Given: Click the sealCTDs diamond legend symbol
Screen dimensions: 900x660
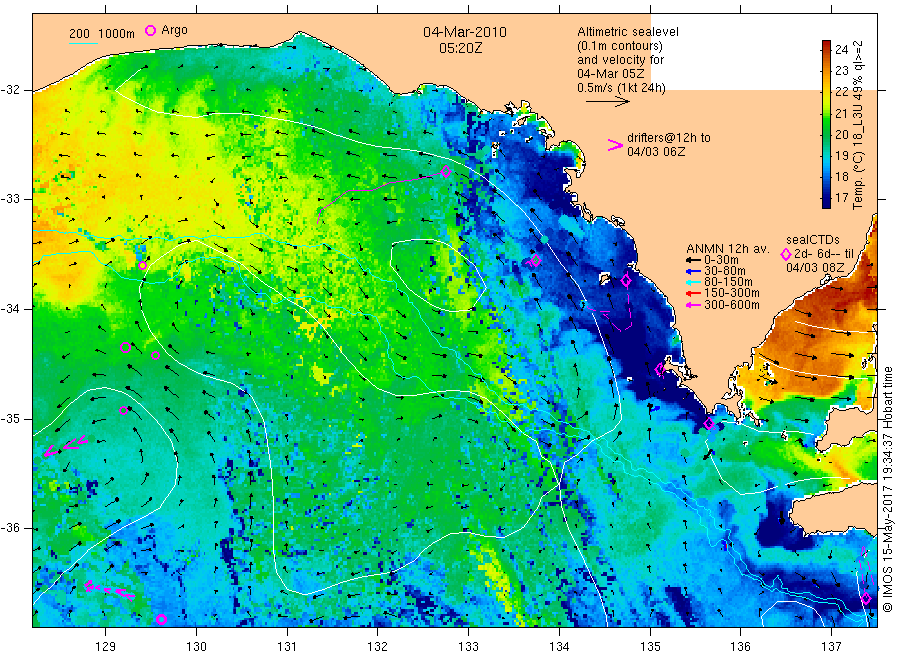Looking at the screenshot, I should point(786,254).
